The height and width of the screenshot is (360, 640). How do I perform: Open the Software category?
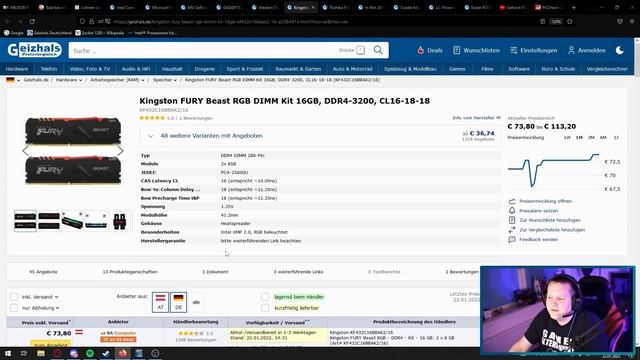[x=519, y=69]
